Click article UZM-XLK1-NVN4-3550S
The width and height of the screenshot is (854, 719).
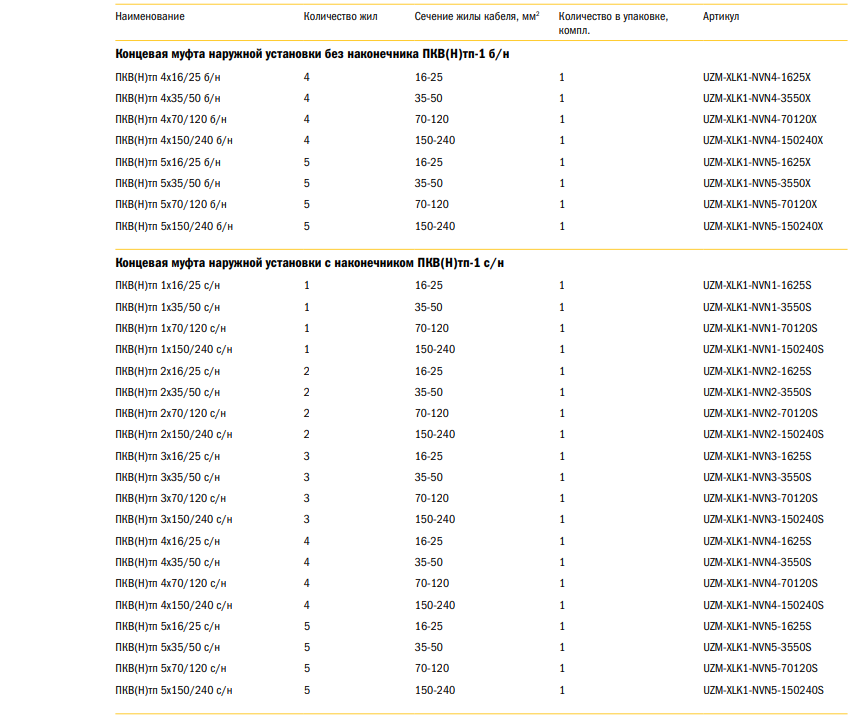pyautogui.click(x=757, y=562)
